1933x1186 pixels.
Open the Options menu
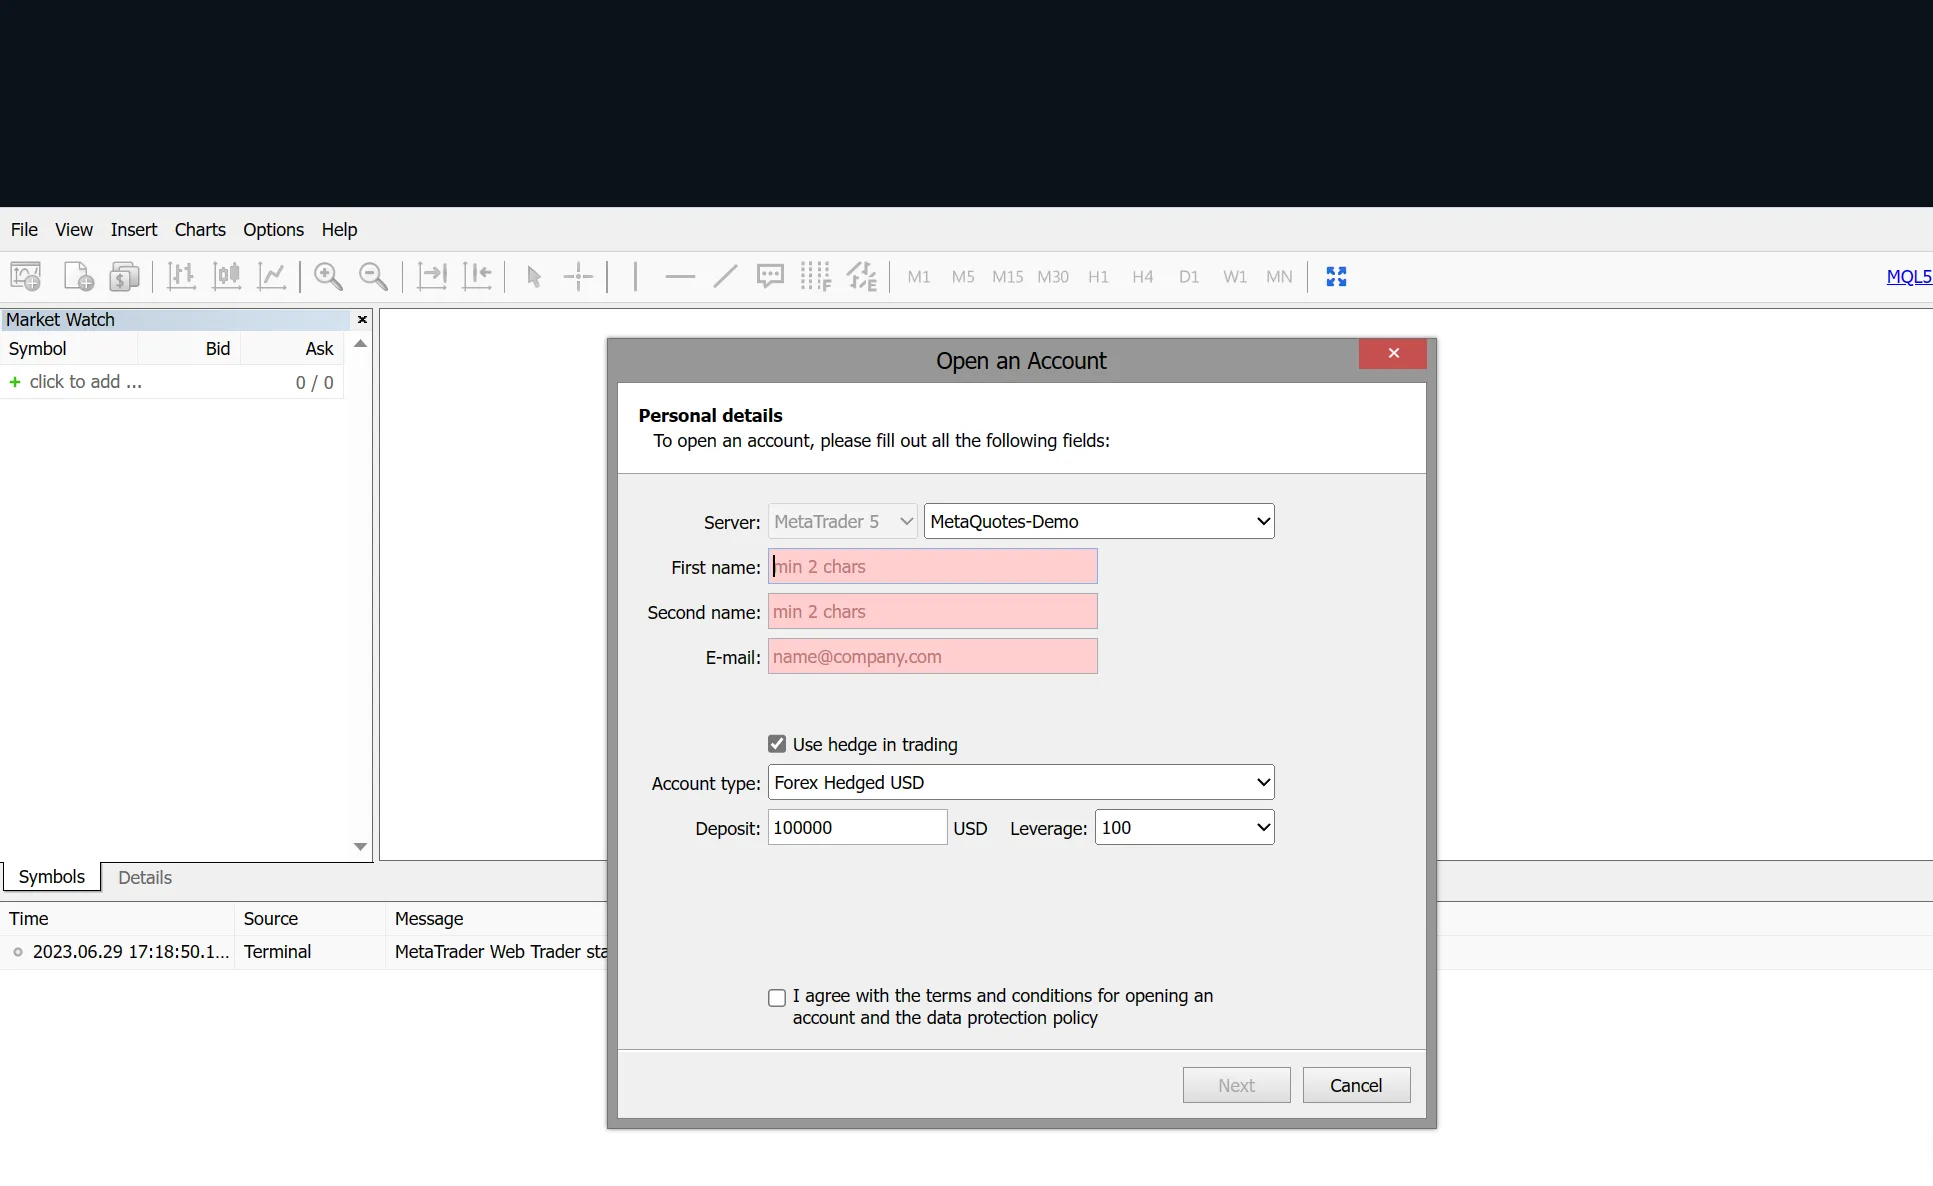(x=273, y=229)
